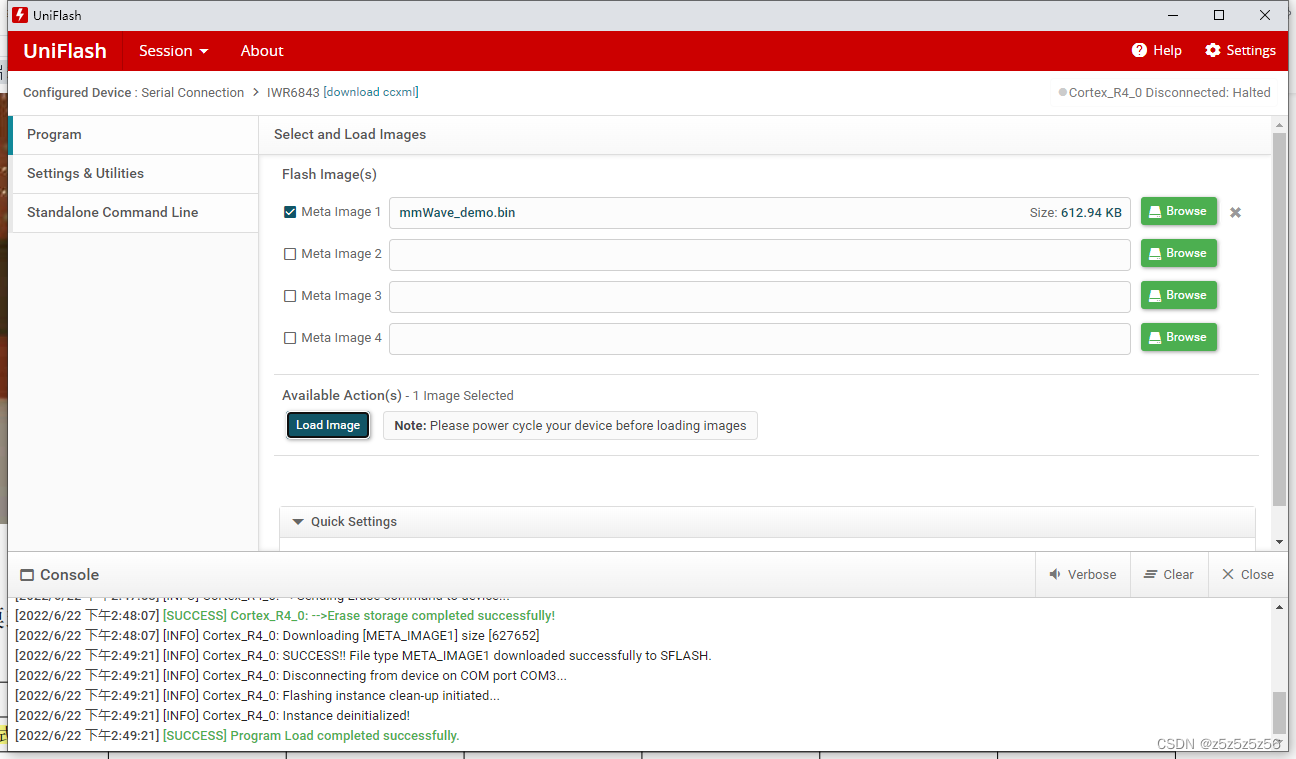
Task: Click the main panel scroll-down arrow
Action: click(1279, 542)
